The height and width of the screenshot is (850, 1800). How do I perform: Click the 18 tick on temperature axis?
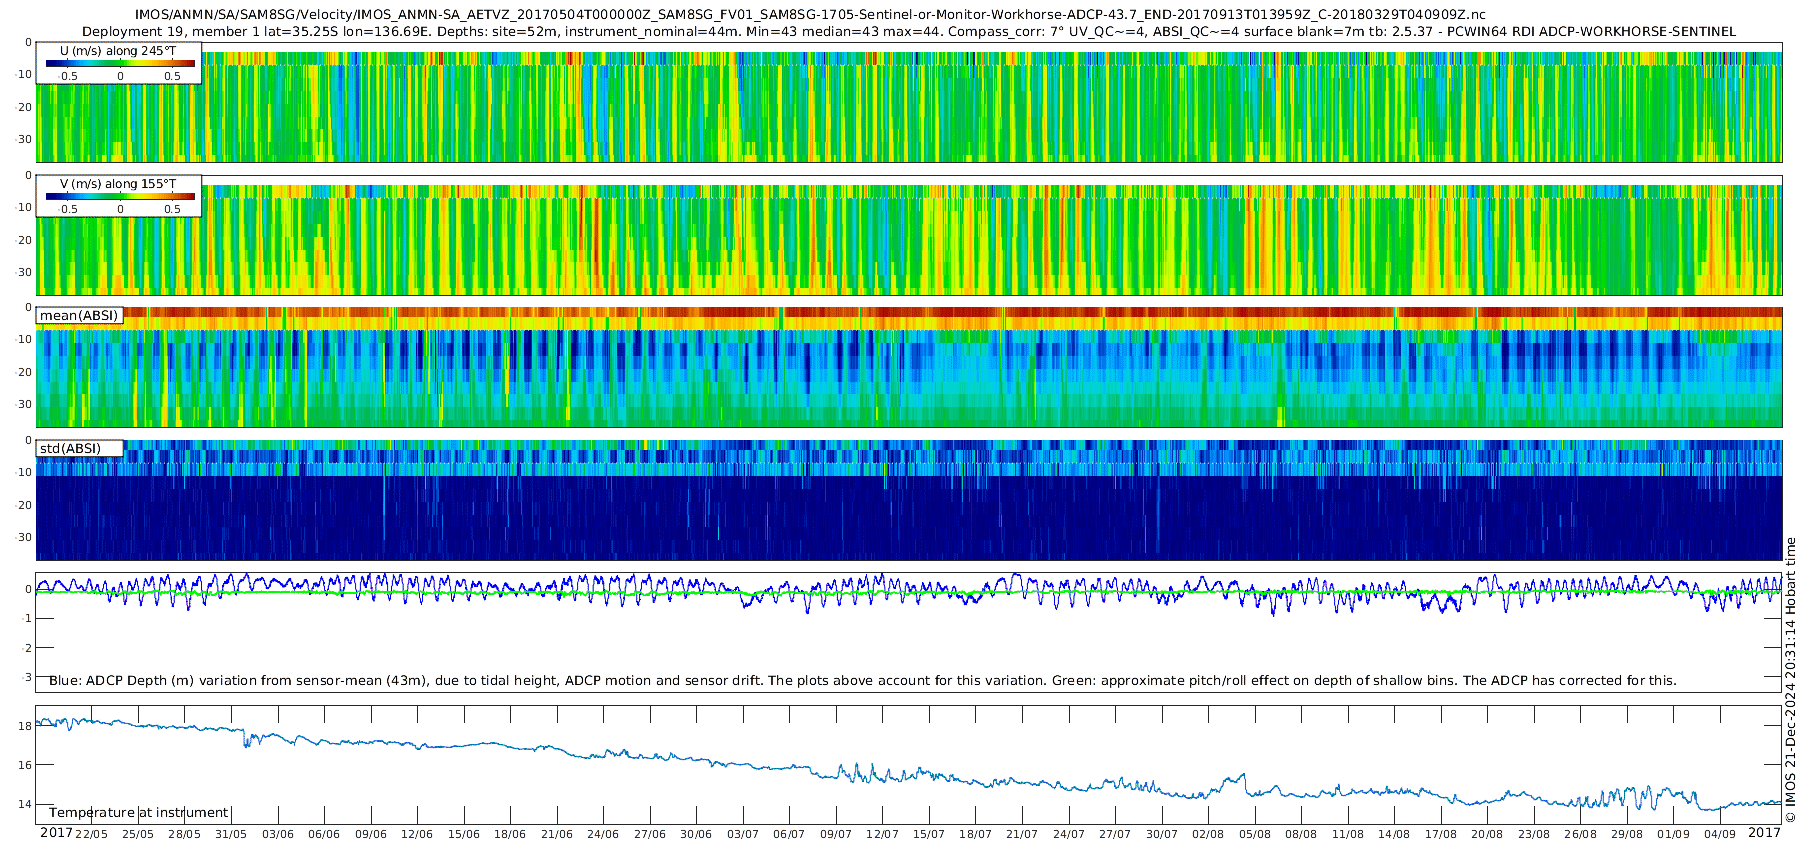(25, 726)
